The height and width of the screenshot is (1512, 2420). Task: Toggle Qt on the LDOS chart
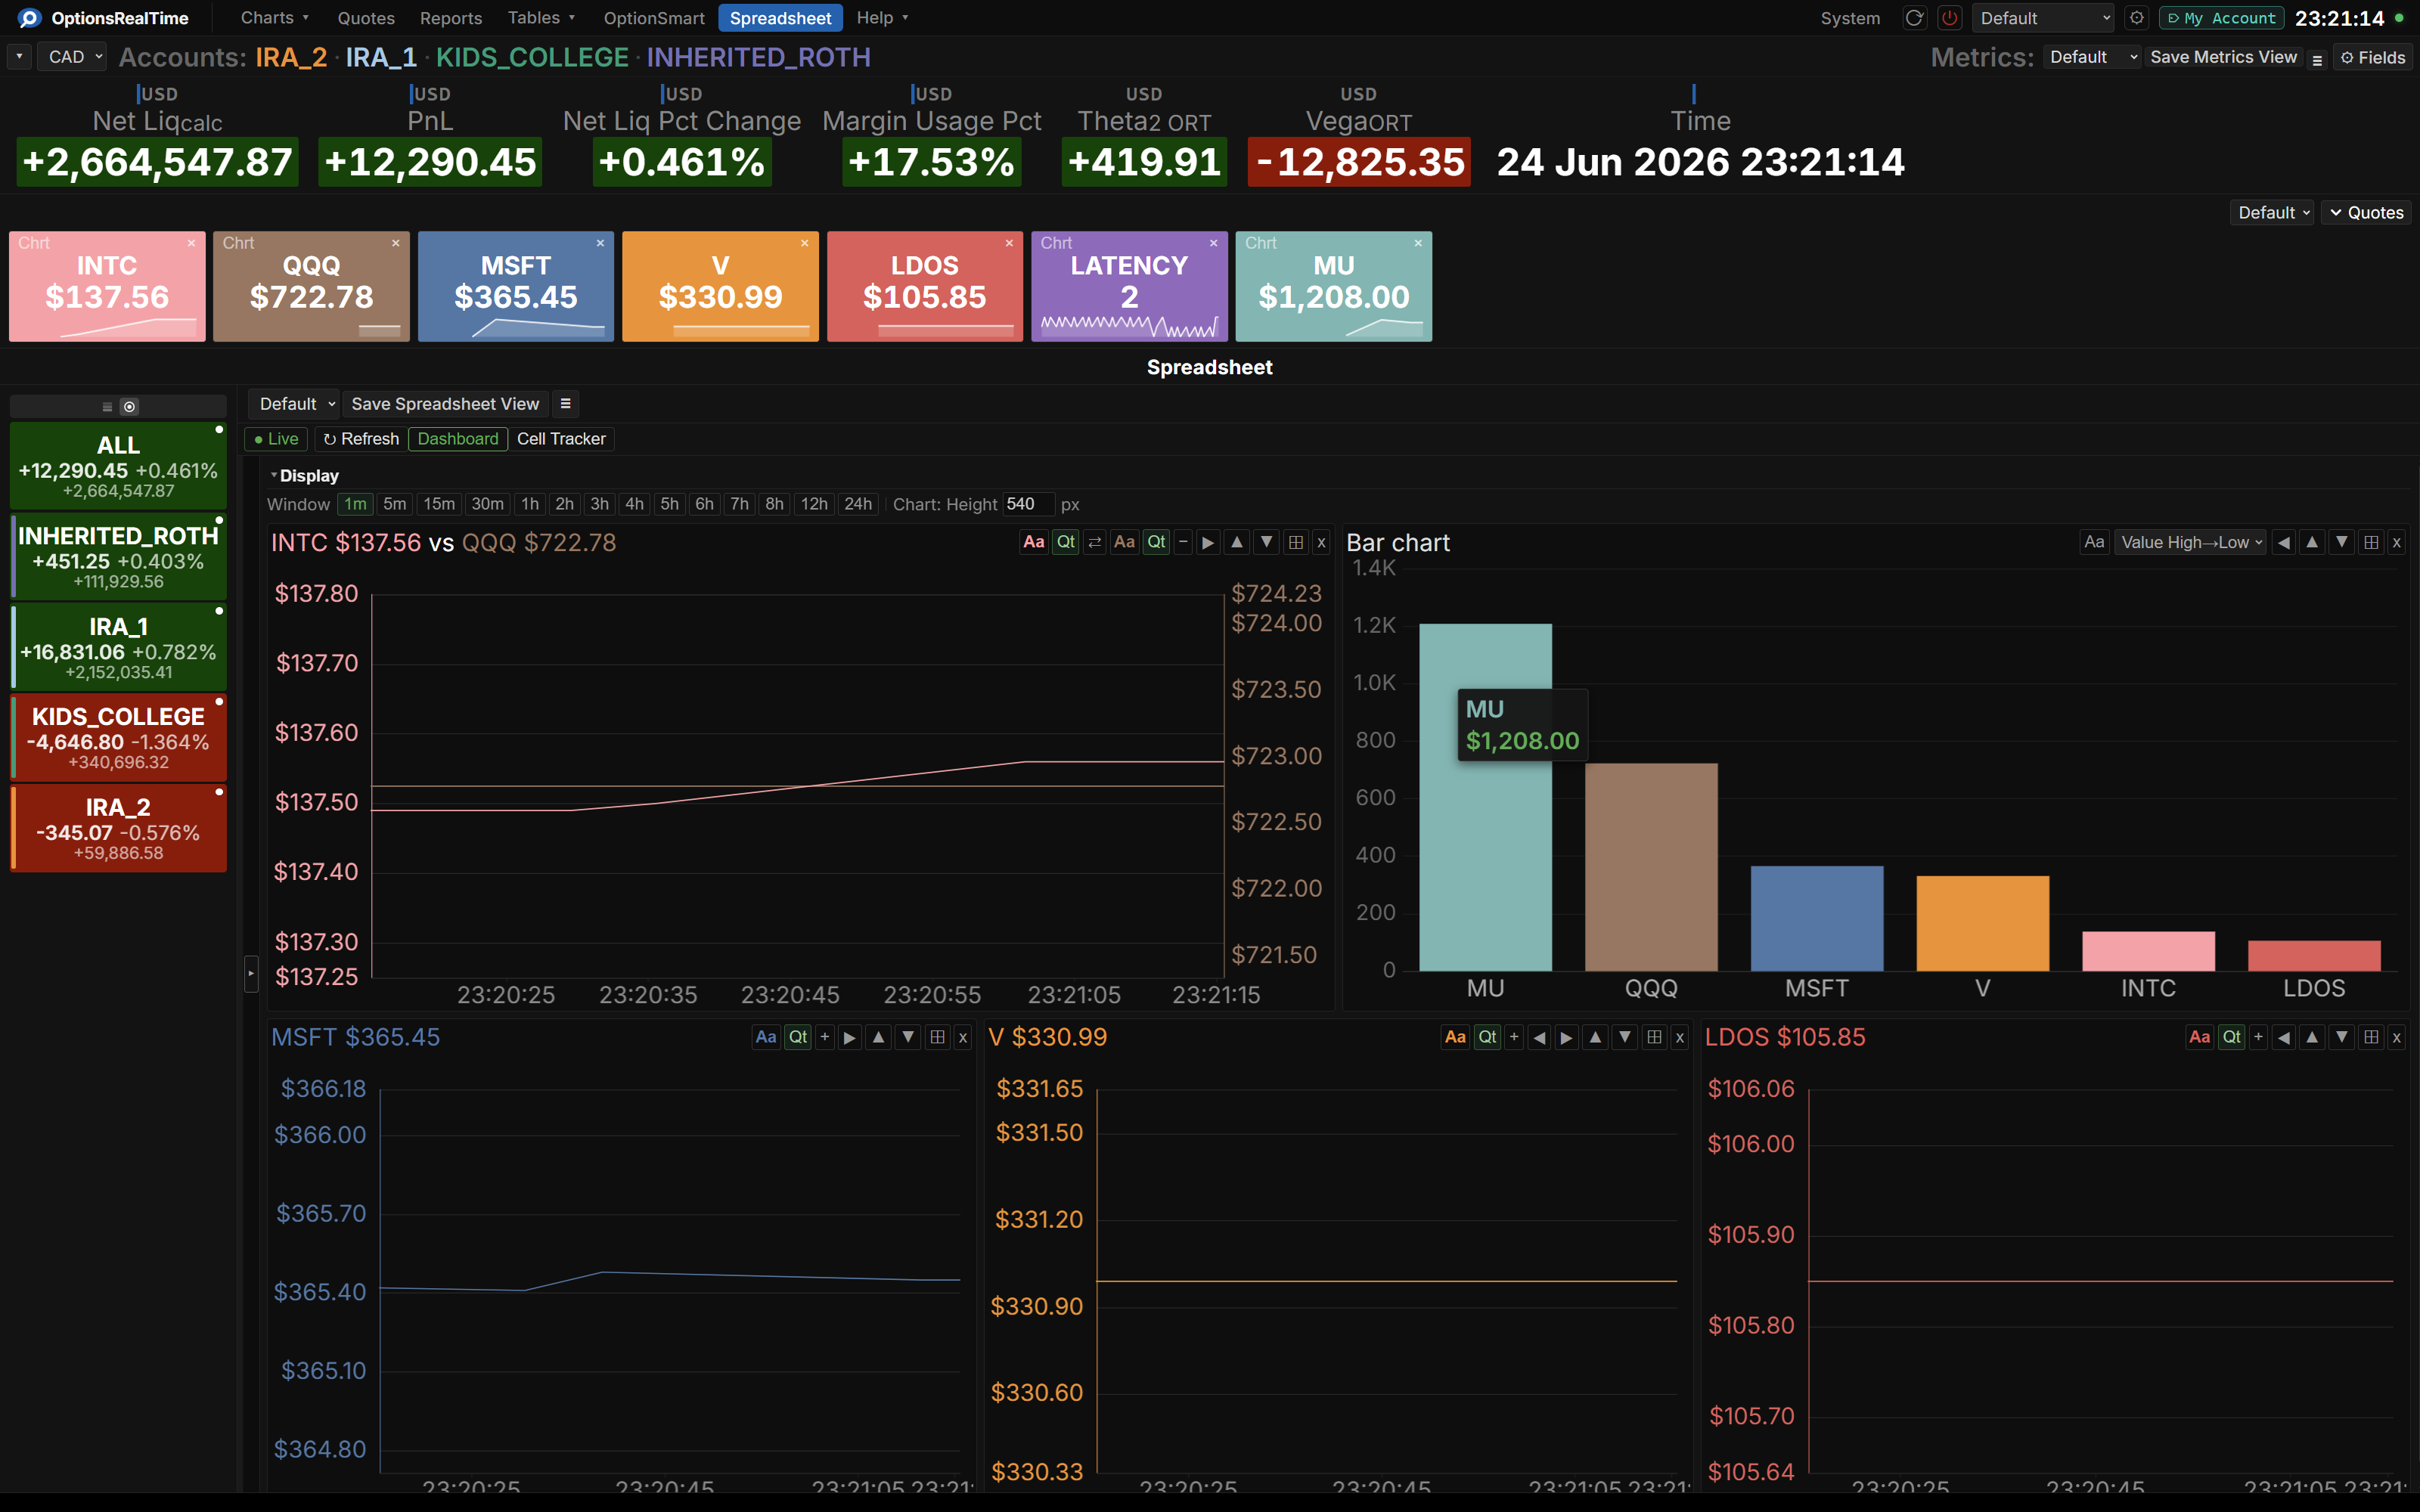point(2231,1037)
